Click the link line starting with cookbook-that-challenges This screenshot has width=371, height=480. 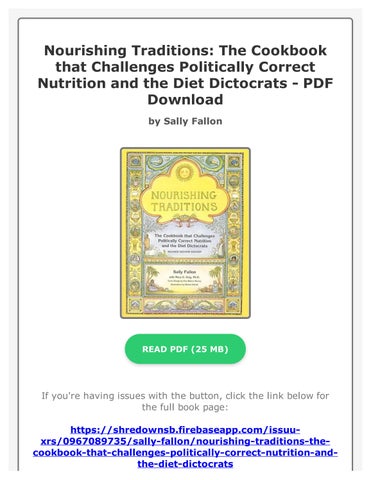click(185, 452)
